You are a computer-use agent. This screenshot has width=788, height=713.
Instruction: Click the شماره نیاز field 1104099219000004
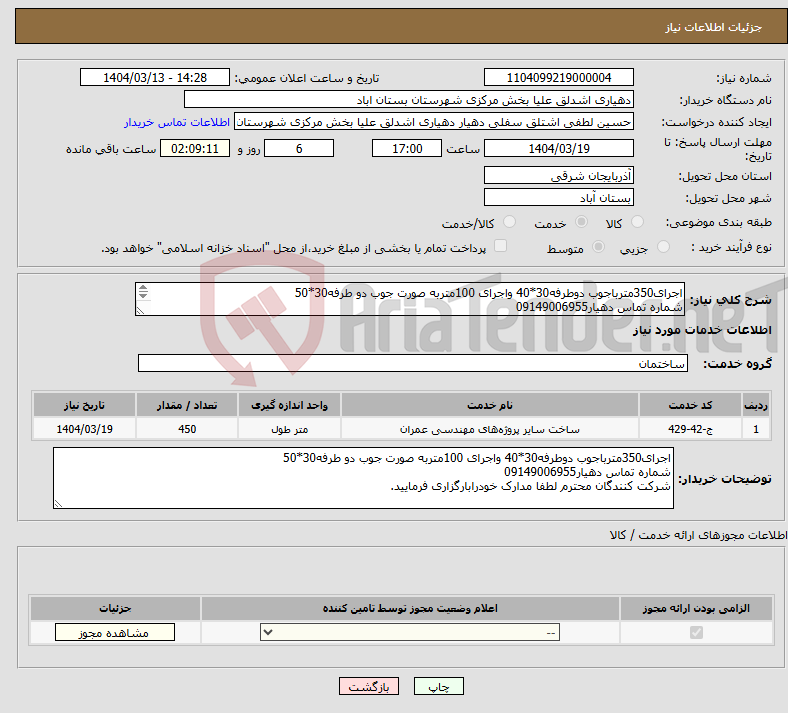point(559,77)
